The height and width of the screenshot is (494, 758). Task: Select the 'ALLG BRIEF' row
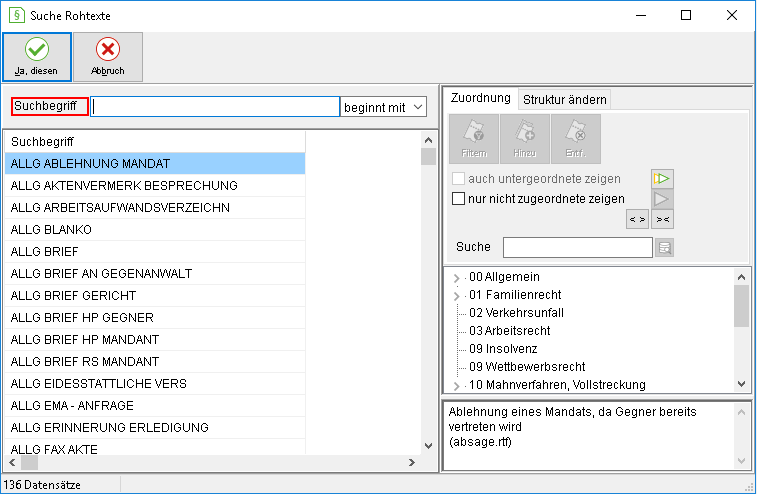tap(155, 251)
